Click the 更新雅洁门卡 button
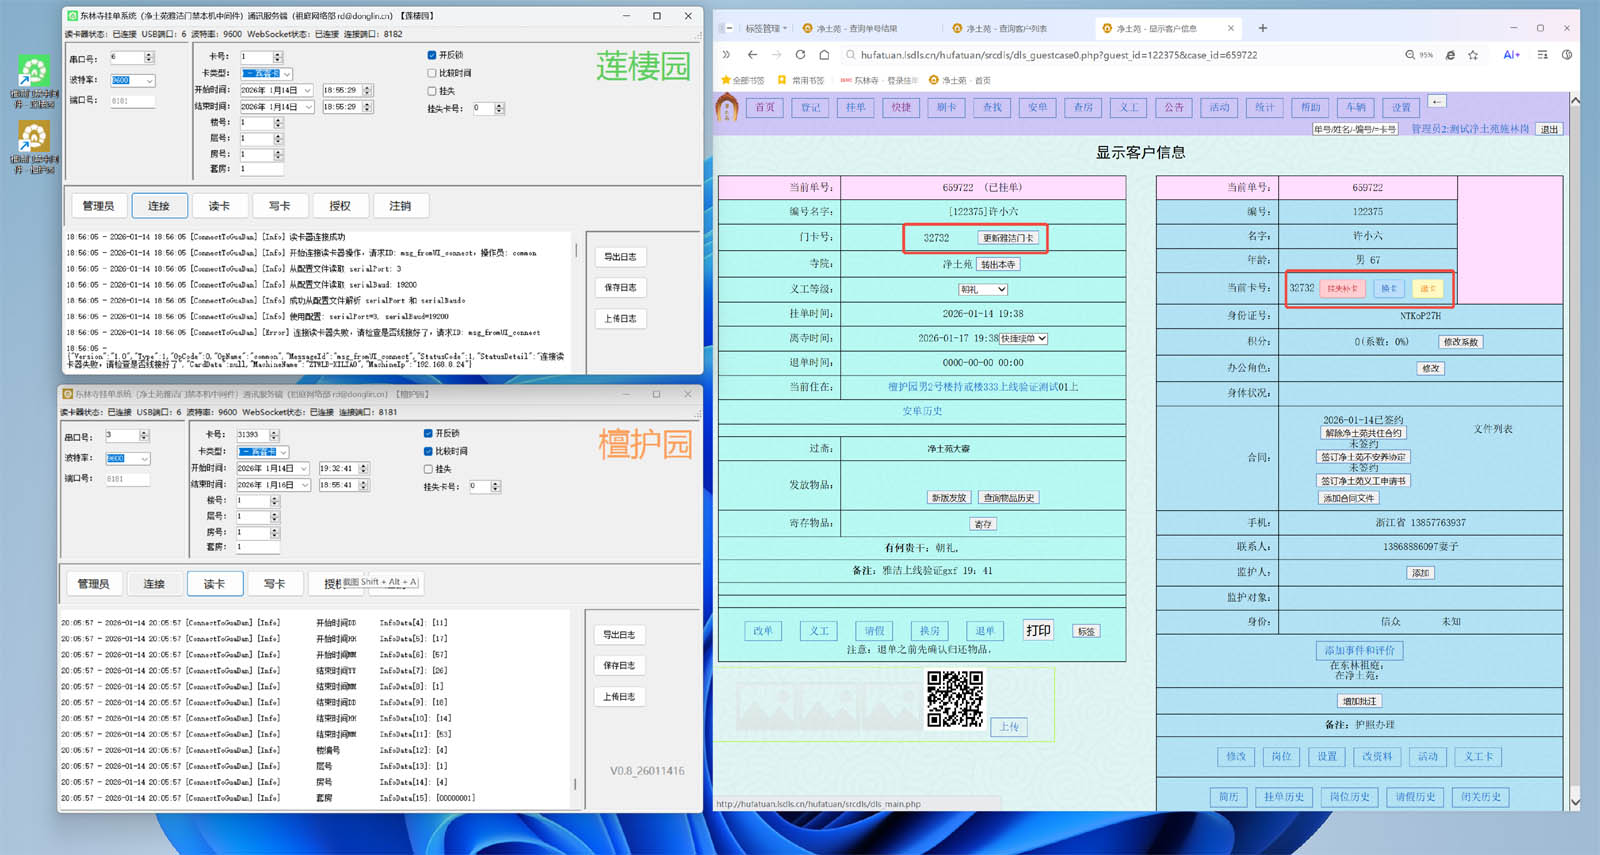 click(x=1008, y=238)
